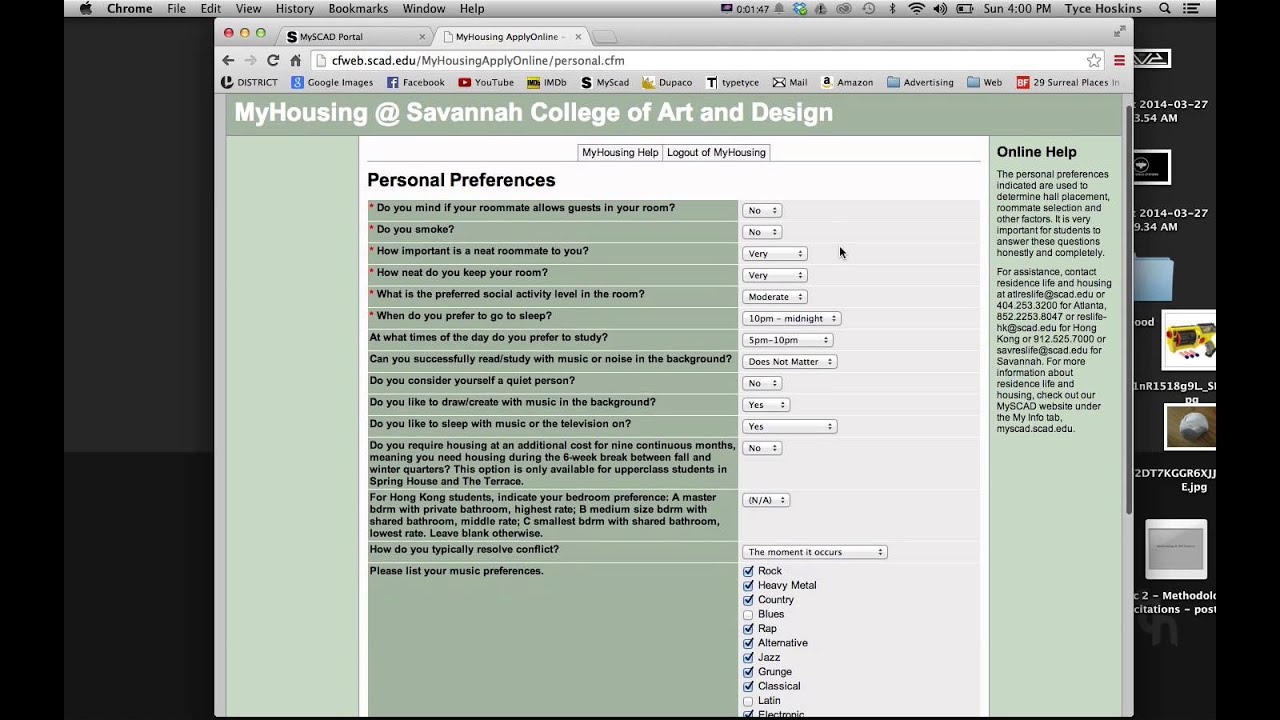Open the 'Do you smoke?' dropdown
The height and width of the screenshot is (720, 1280).
[x=762, y=232]
